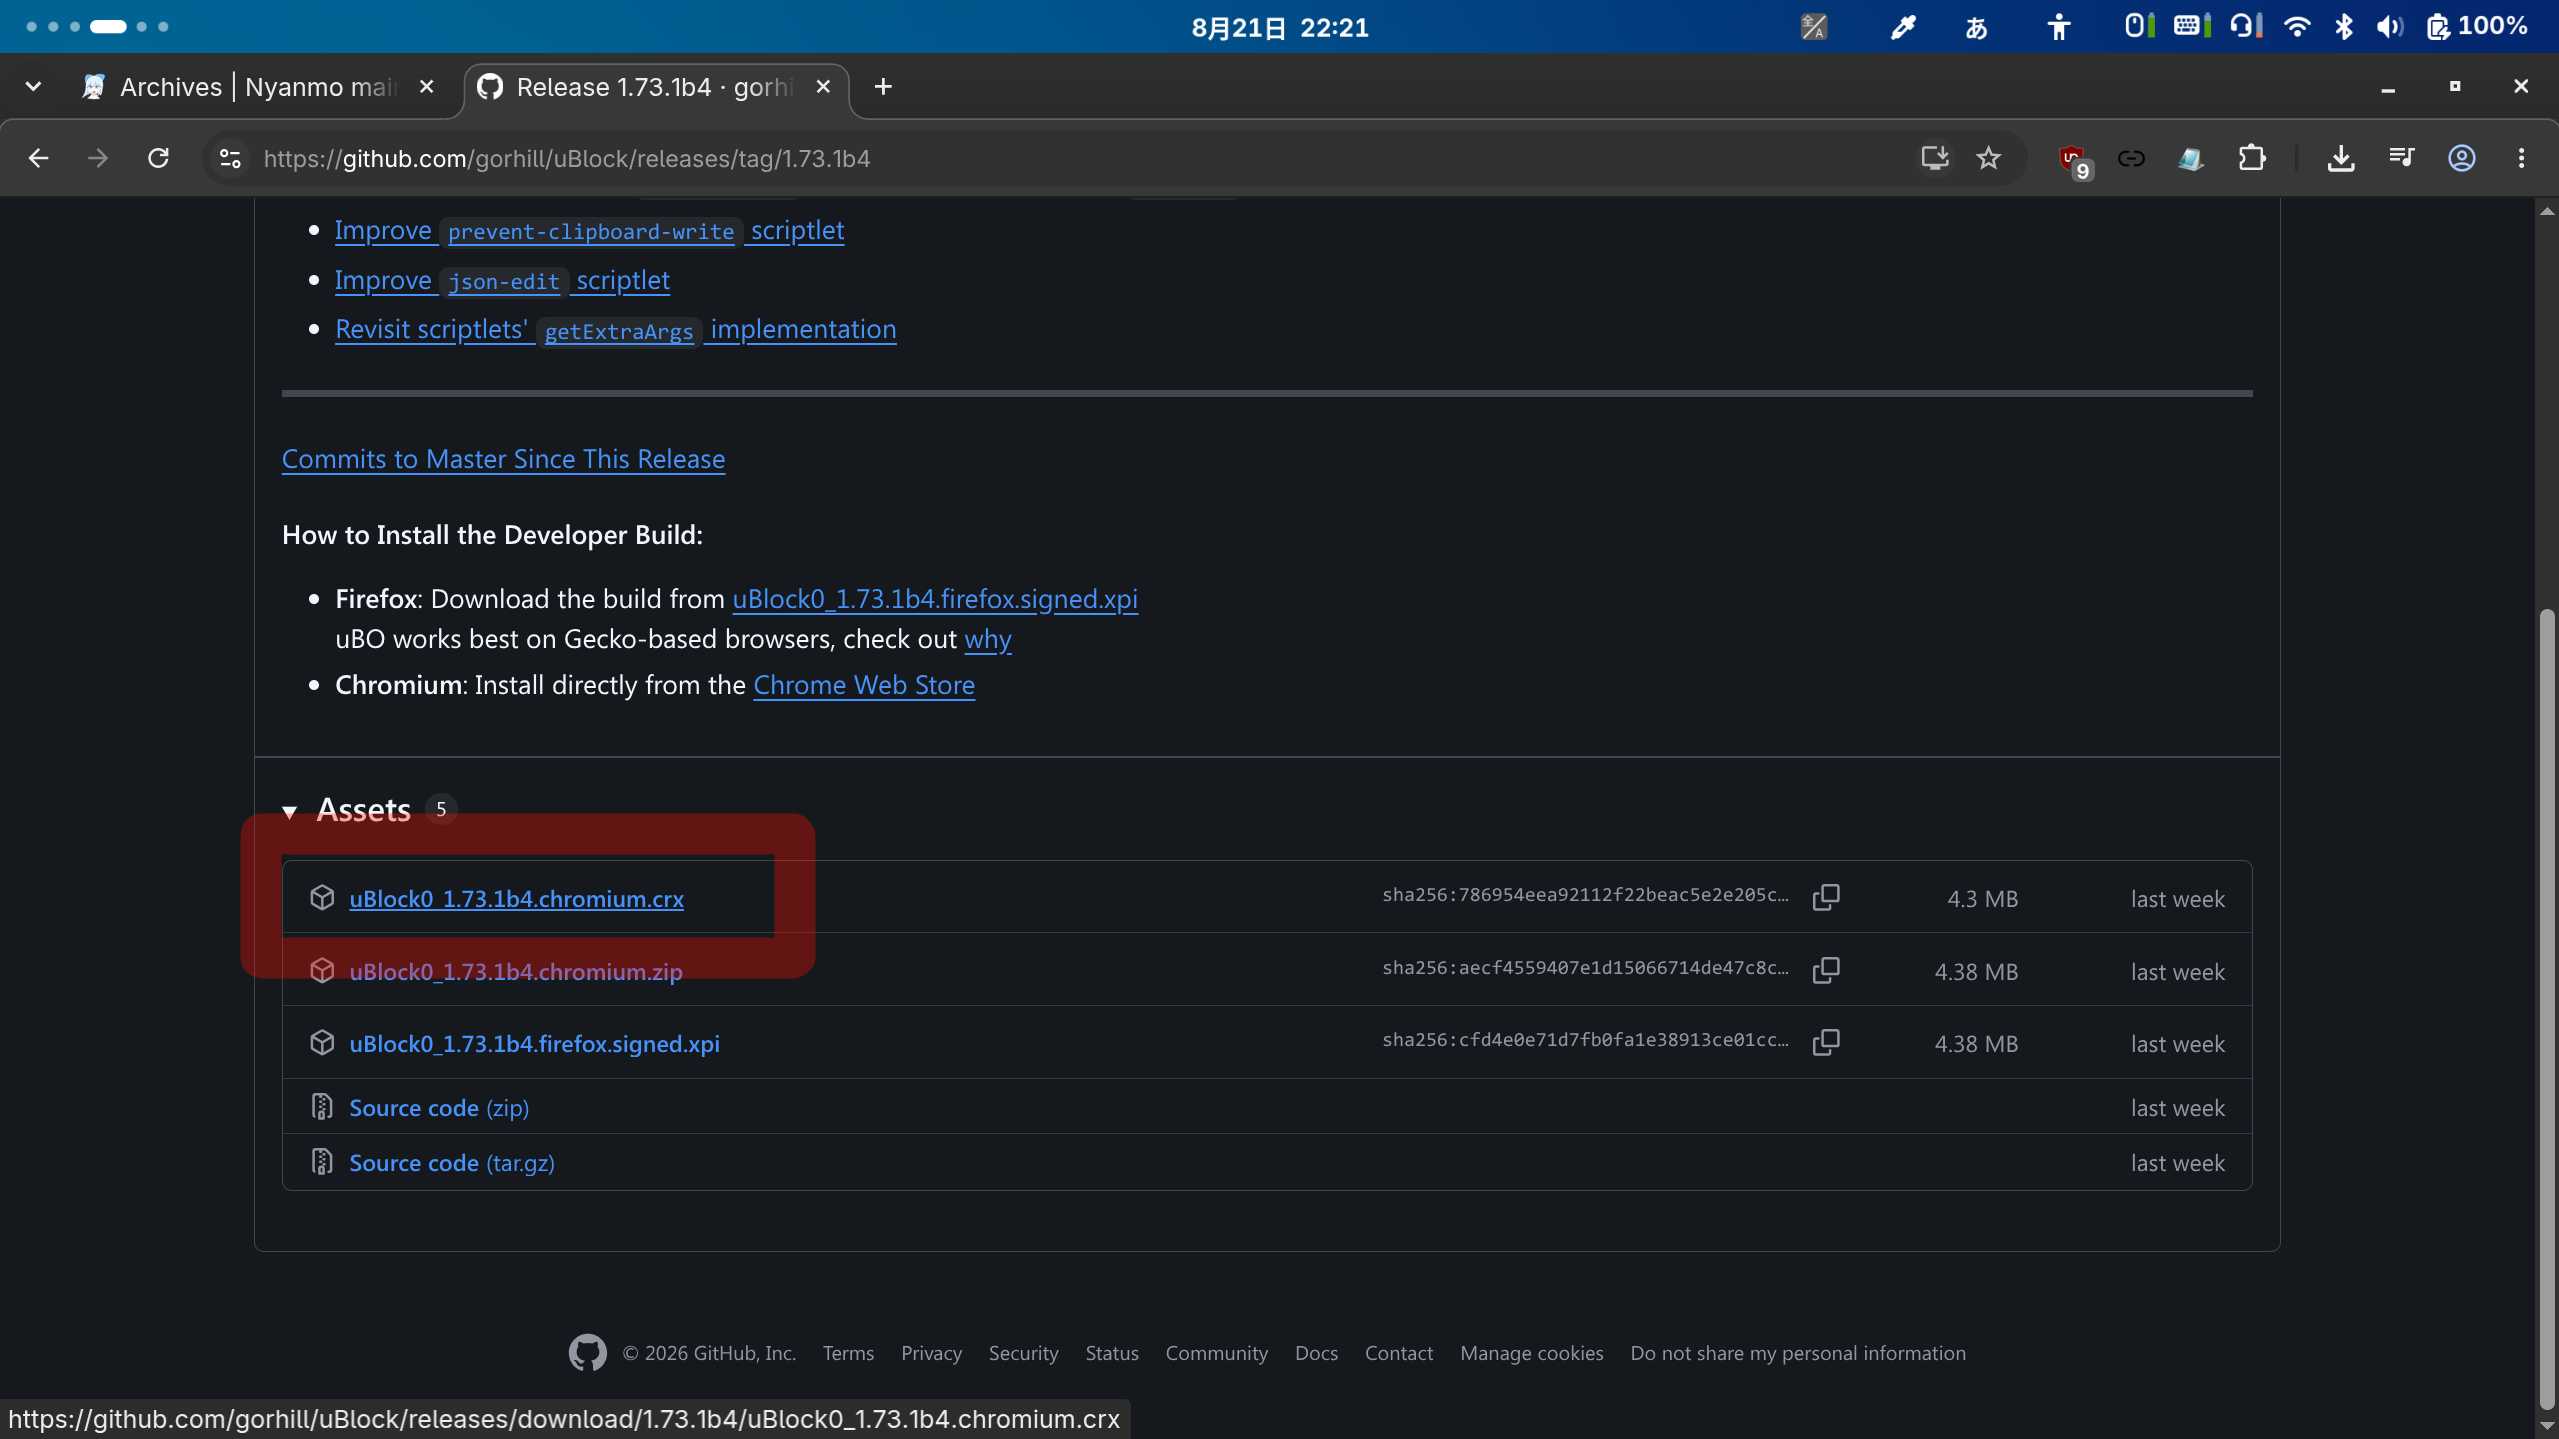Open the Privacy footer link
This screenshot has width=2559, height=1439.
pos(931,1353)
